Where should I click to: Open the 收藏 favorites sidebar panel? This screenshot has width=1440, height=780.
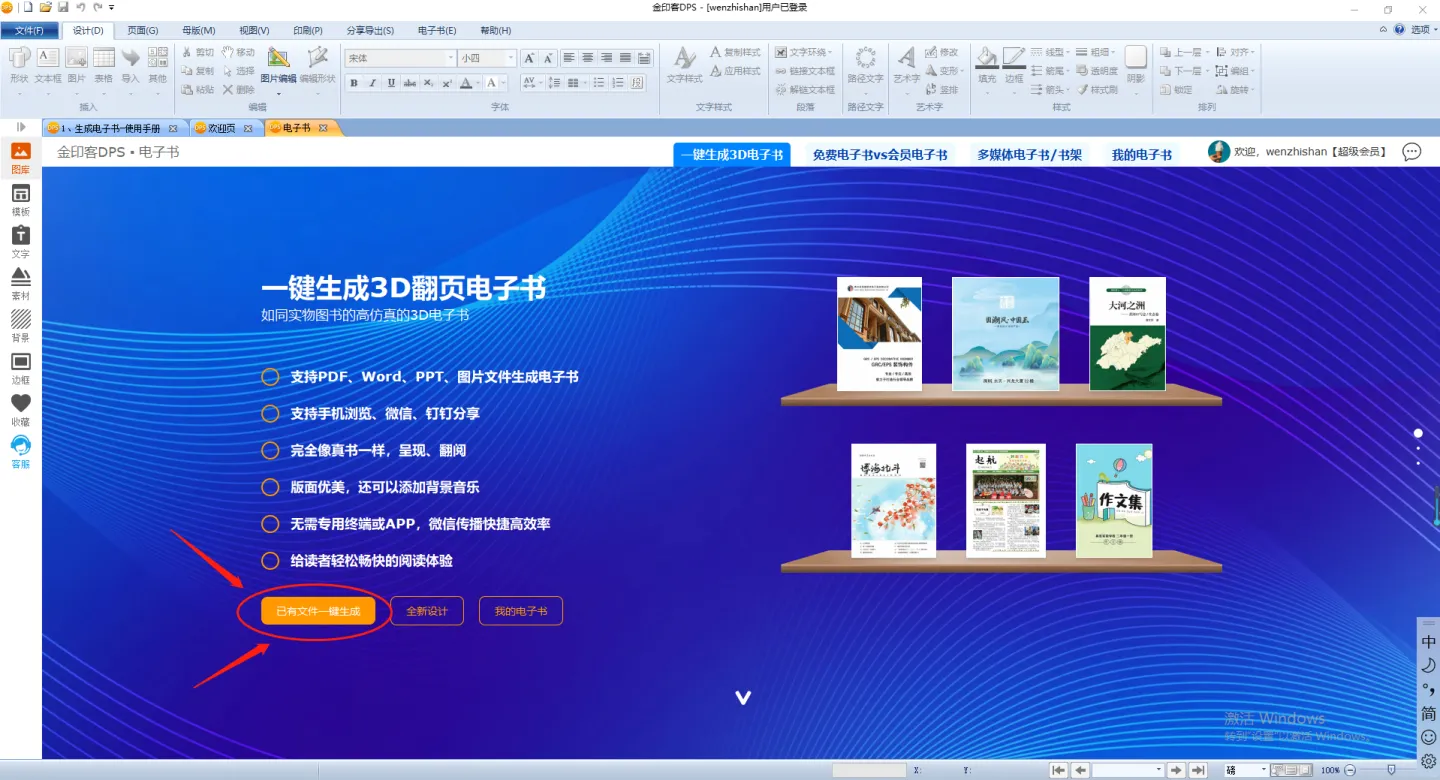(x=20, y=410)
